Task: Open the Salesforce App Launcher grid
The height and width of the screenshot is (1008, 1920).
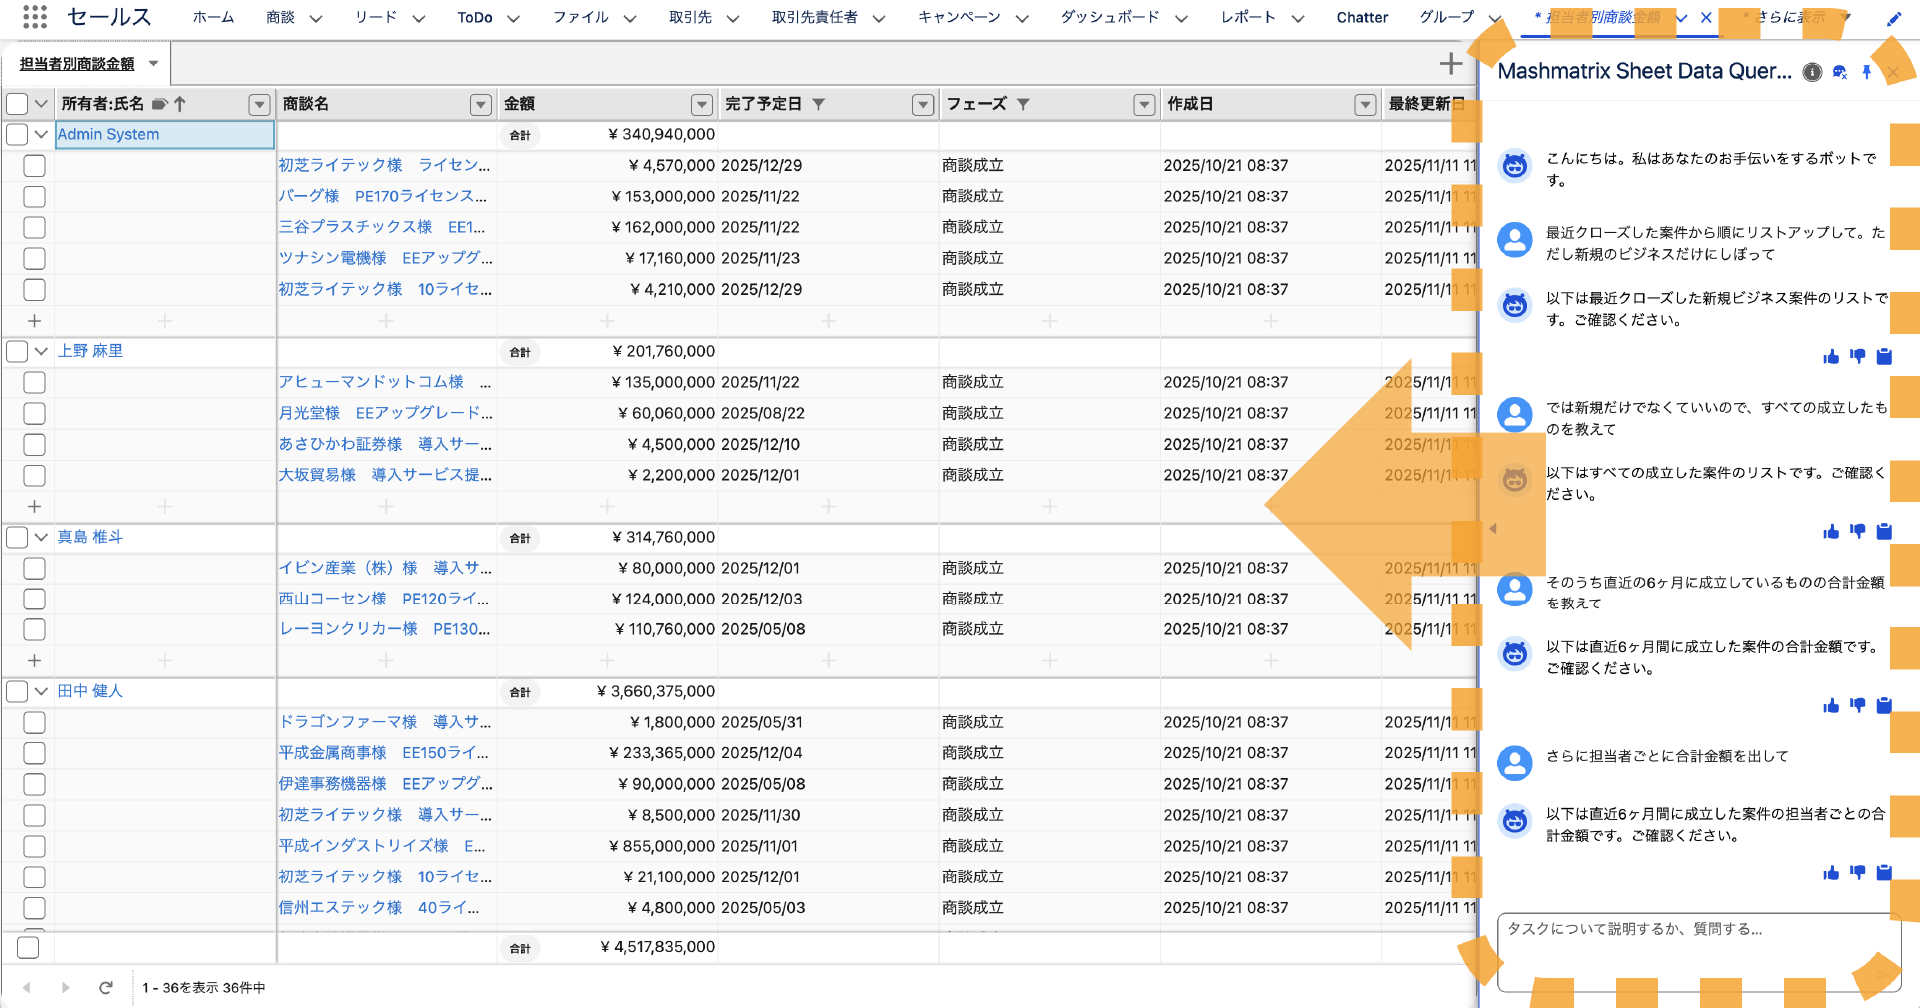Action: point(35,17)
